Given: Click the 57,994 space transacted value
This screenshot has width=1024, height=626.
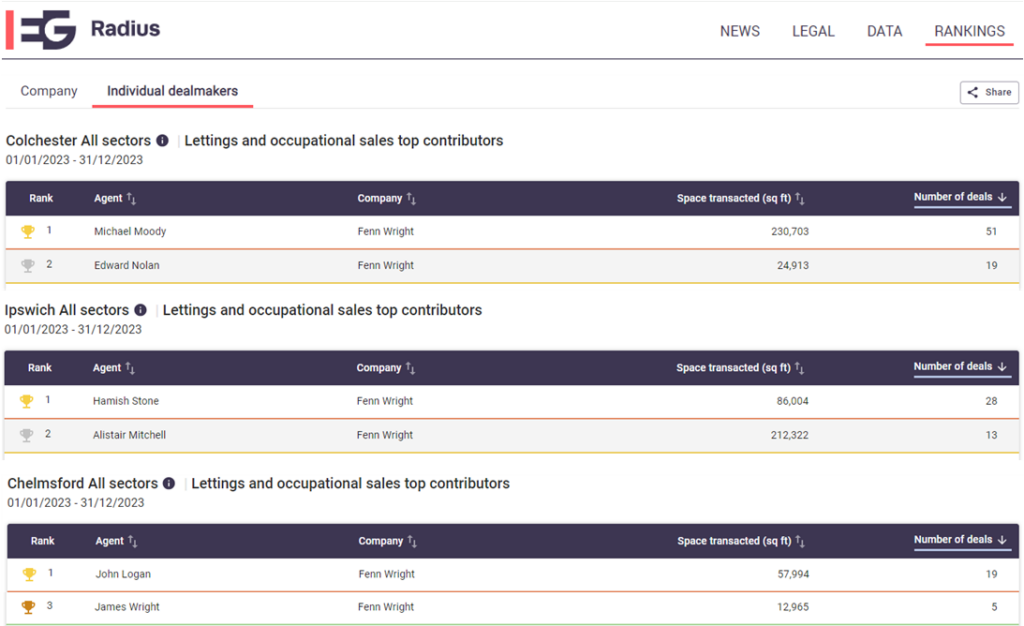Looking at the screenshot, I should [793, 574].
